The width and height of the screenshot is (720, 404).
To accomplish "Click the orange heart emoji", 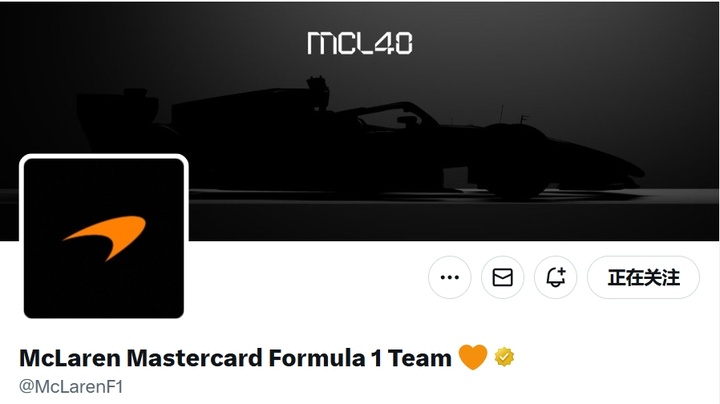I will point(473,357).
